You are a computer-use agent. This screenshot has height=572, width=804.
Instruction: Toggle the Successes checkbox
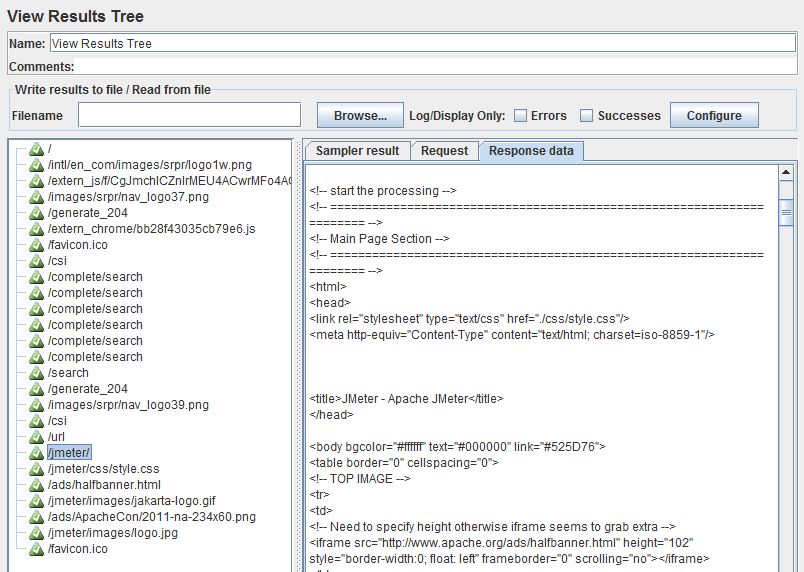[x=587, y=116]
